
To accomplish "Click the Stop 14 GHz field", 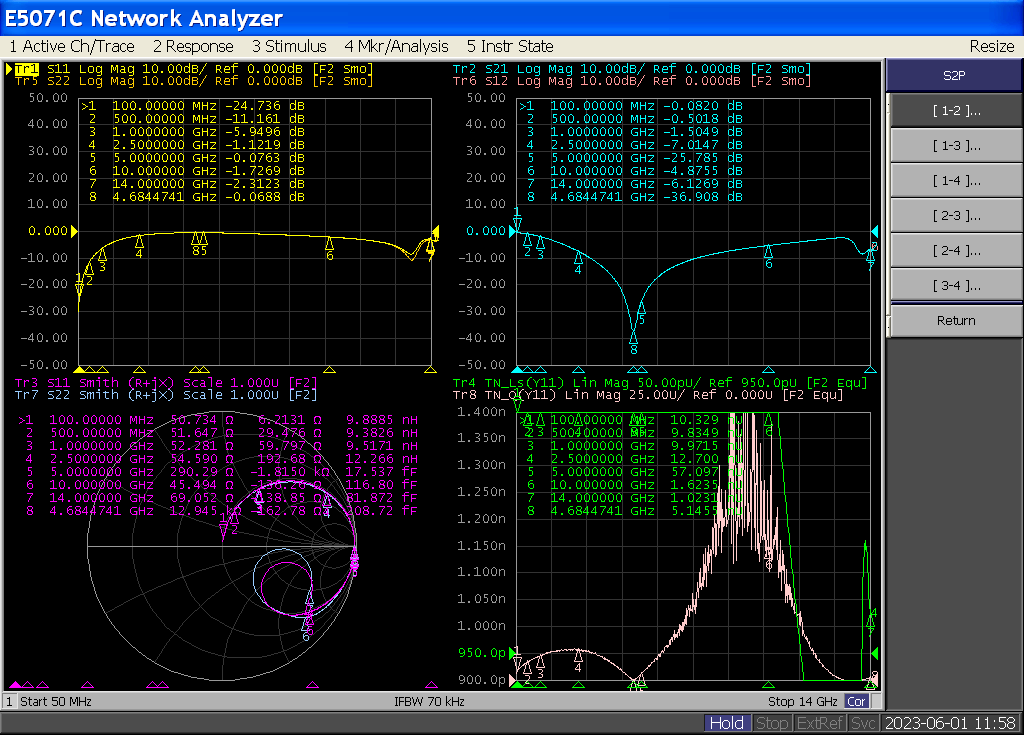I will 803,702.
